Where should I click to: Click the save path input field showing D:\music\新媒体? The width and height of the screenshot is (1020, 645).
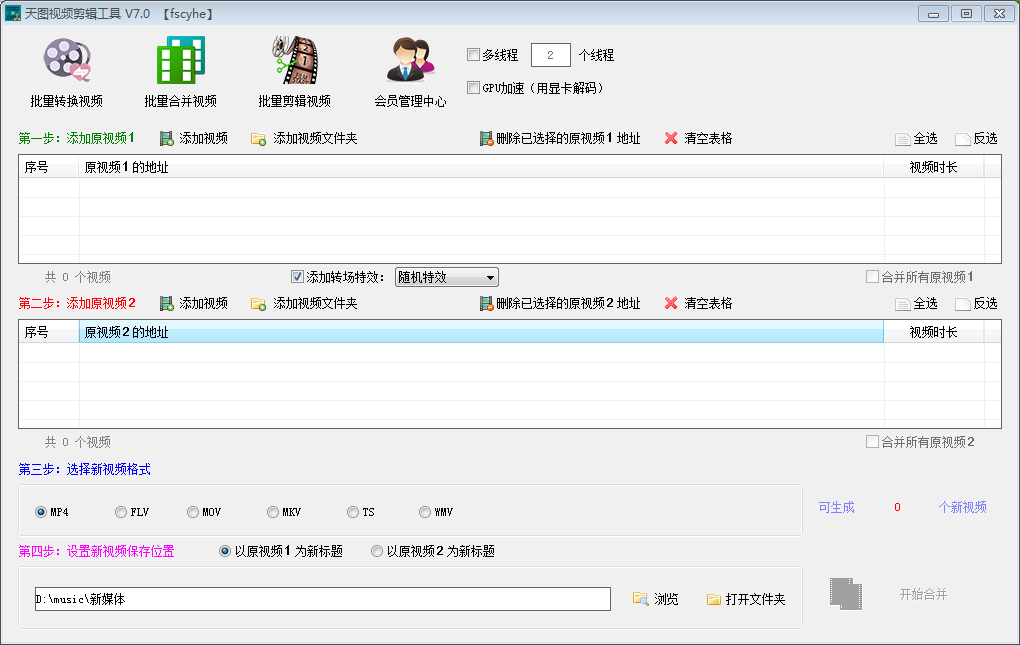pyautogui.click(x=320, y=598)
